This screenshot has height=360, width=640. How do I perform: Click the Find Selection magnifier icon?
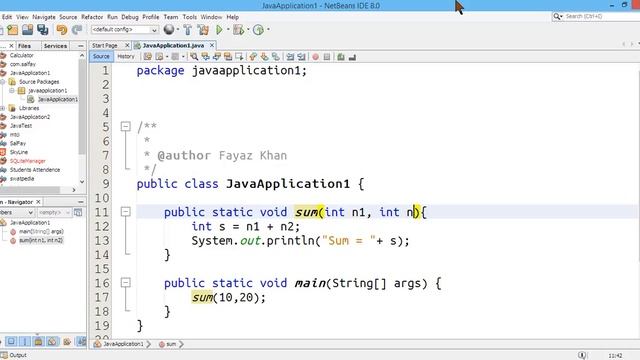(x=194, y=57)
